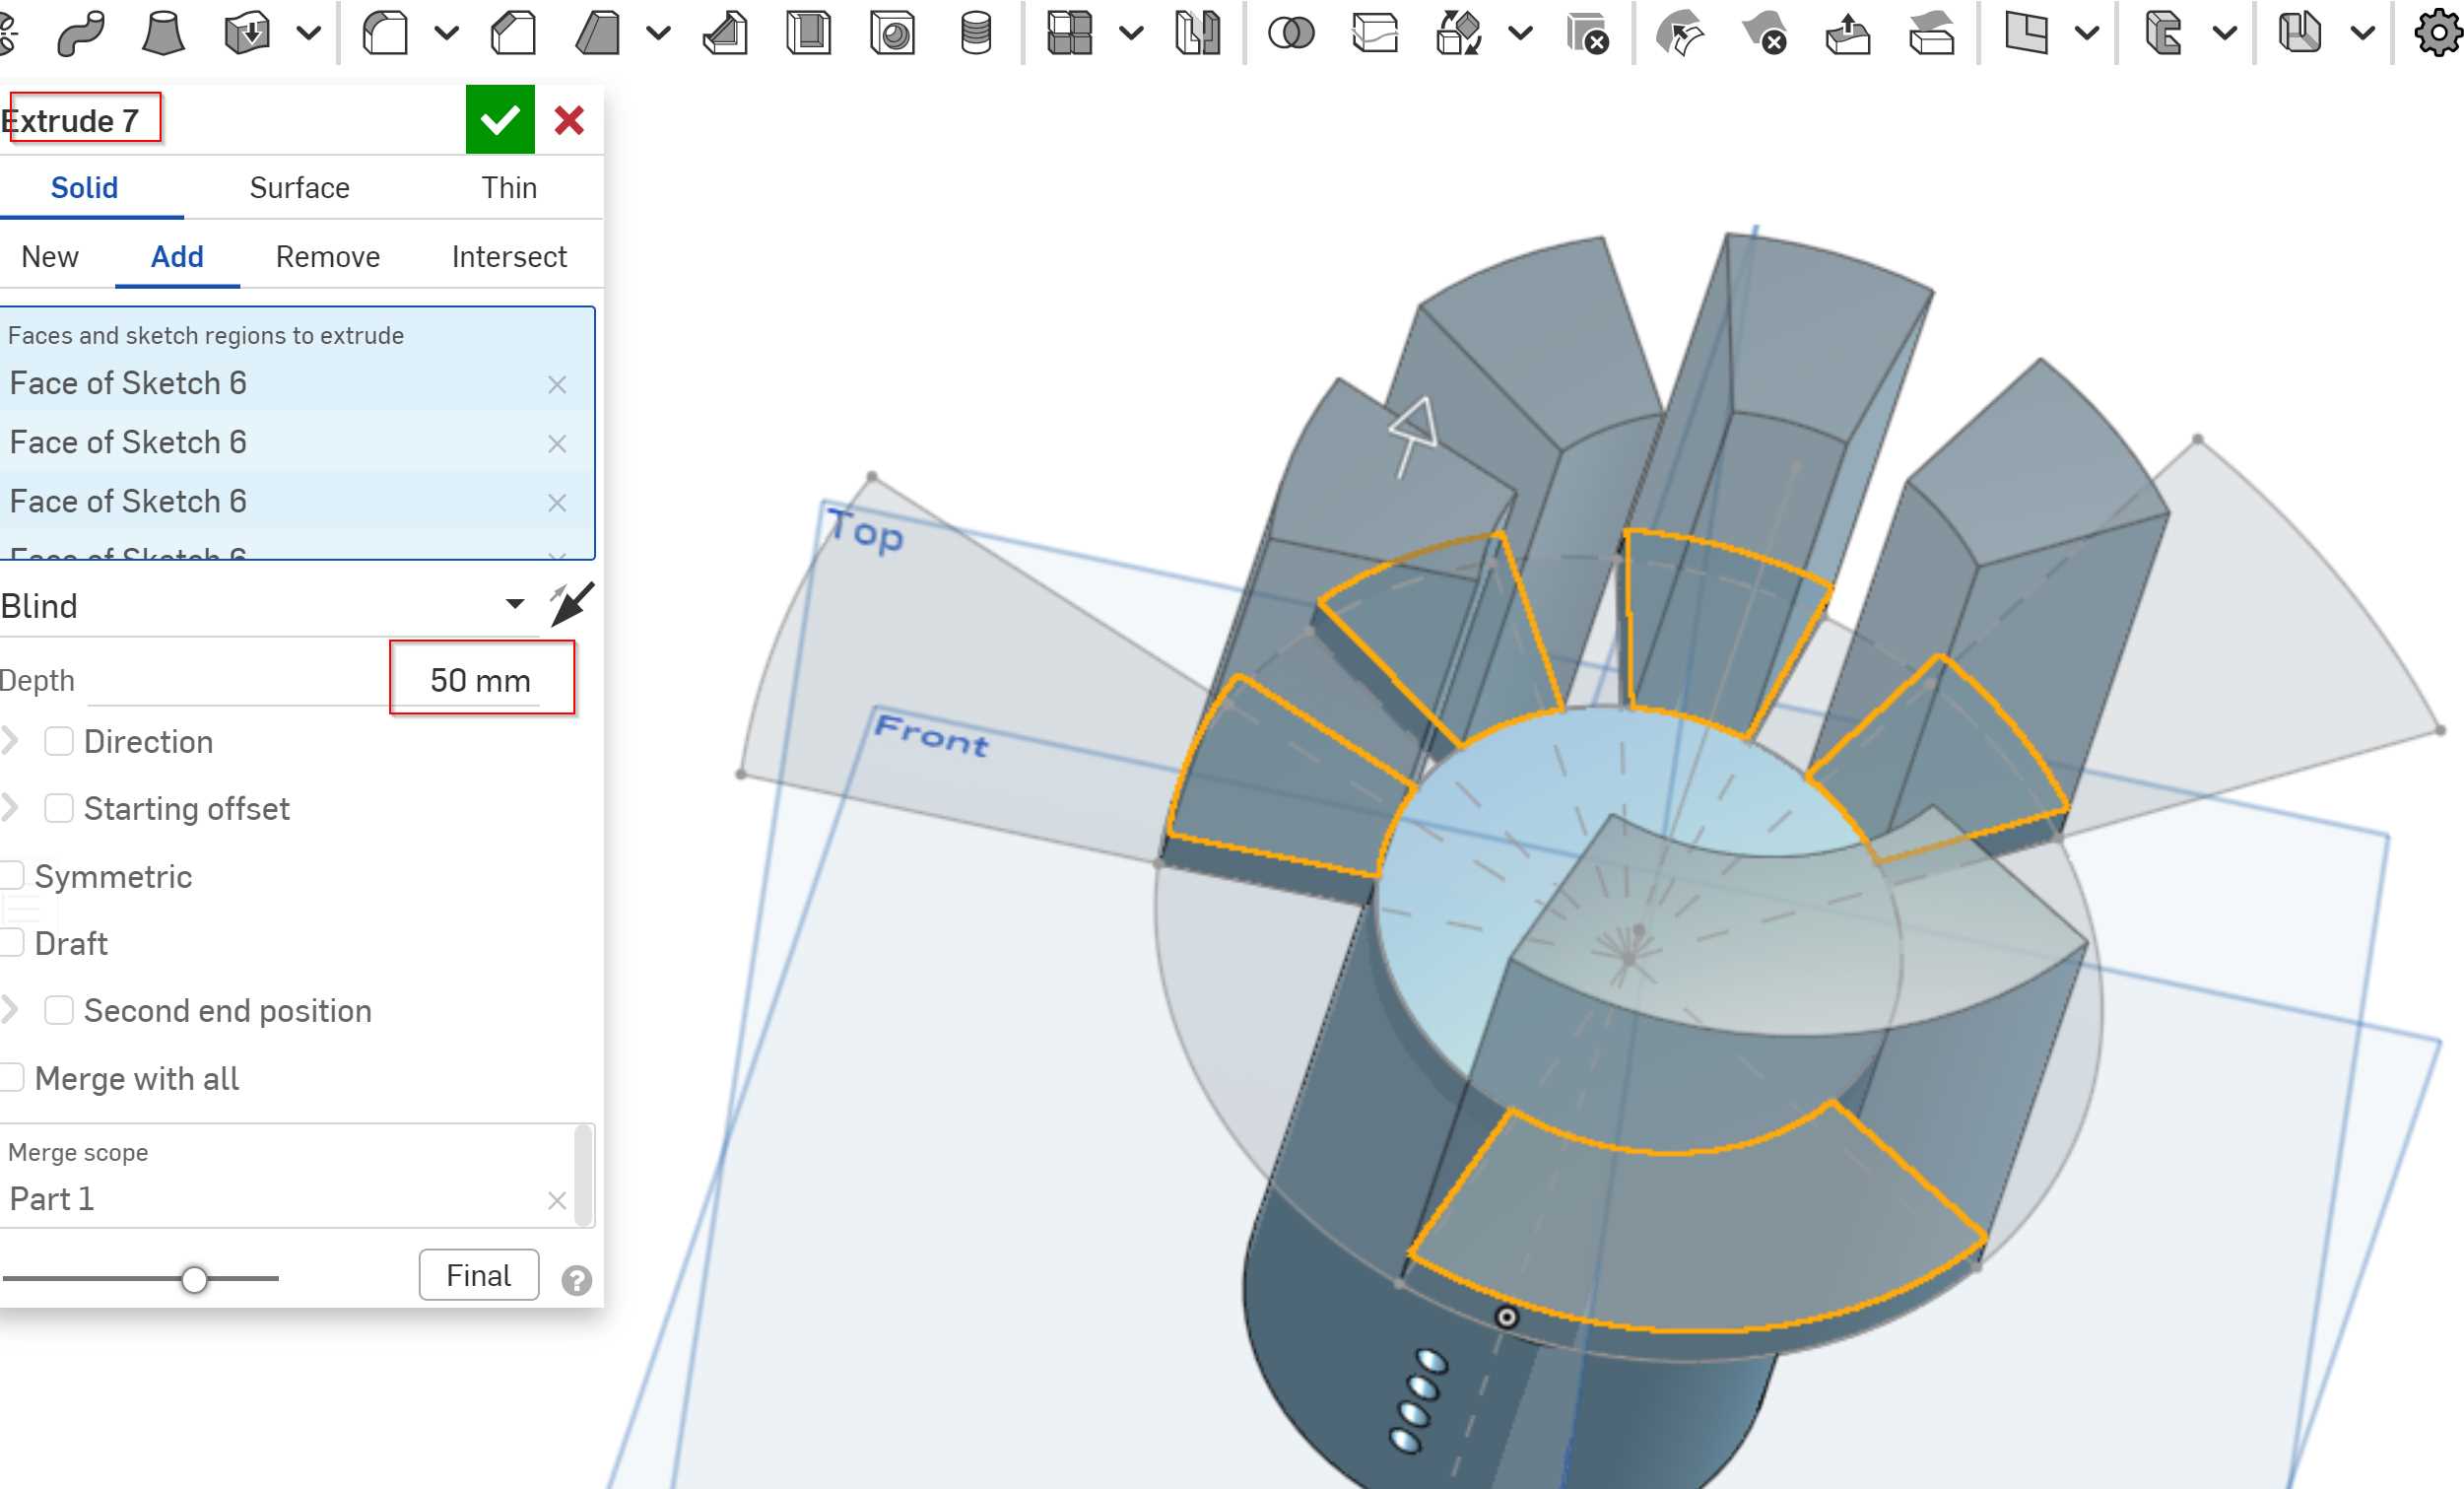
Task: Switch to the Surface tab
Action: (300, 186)
